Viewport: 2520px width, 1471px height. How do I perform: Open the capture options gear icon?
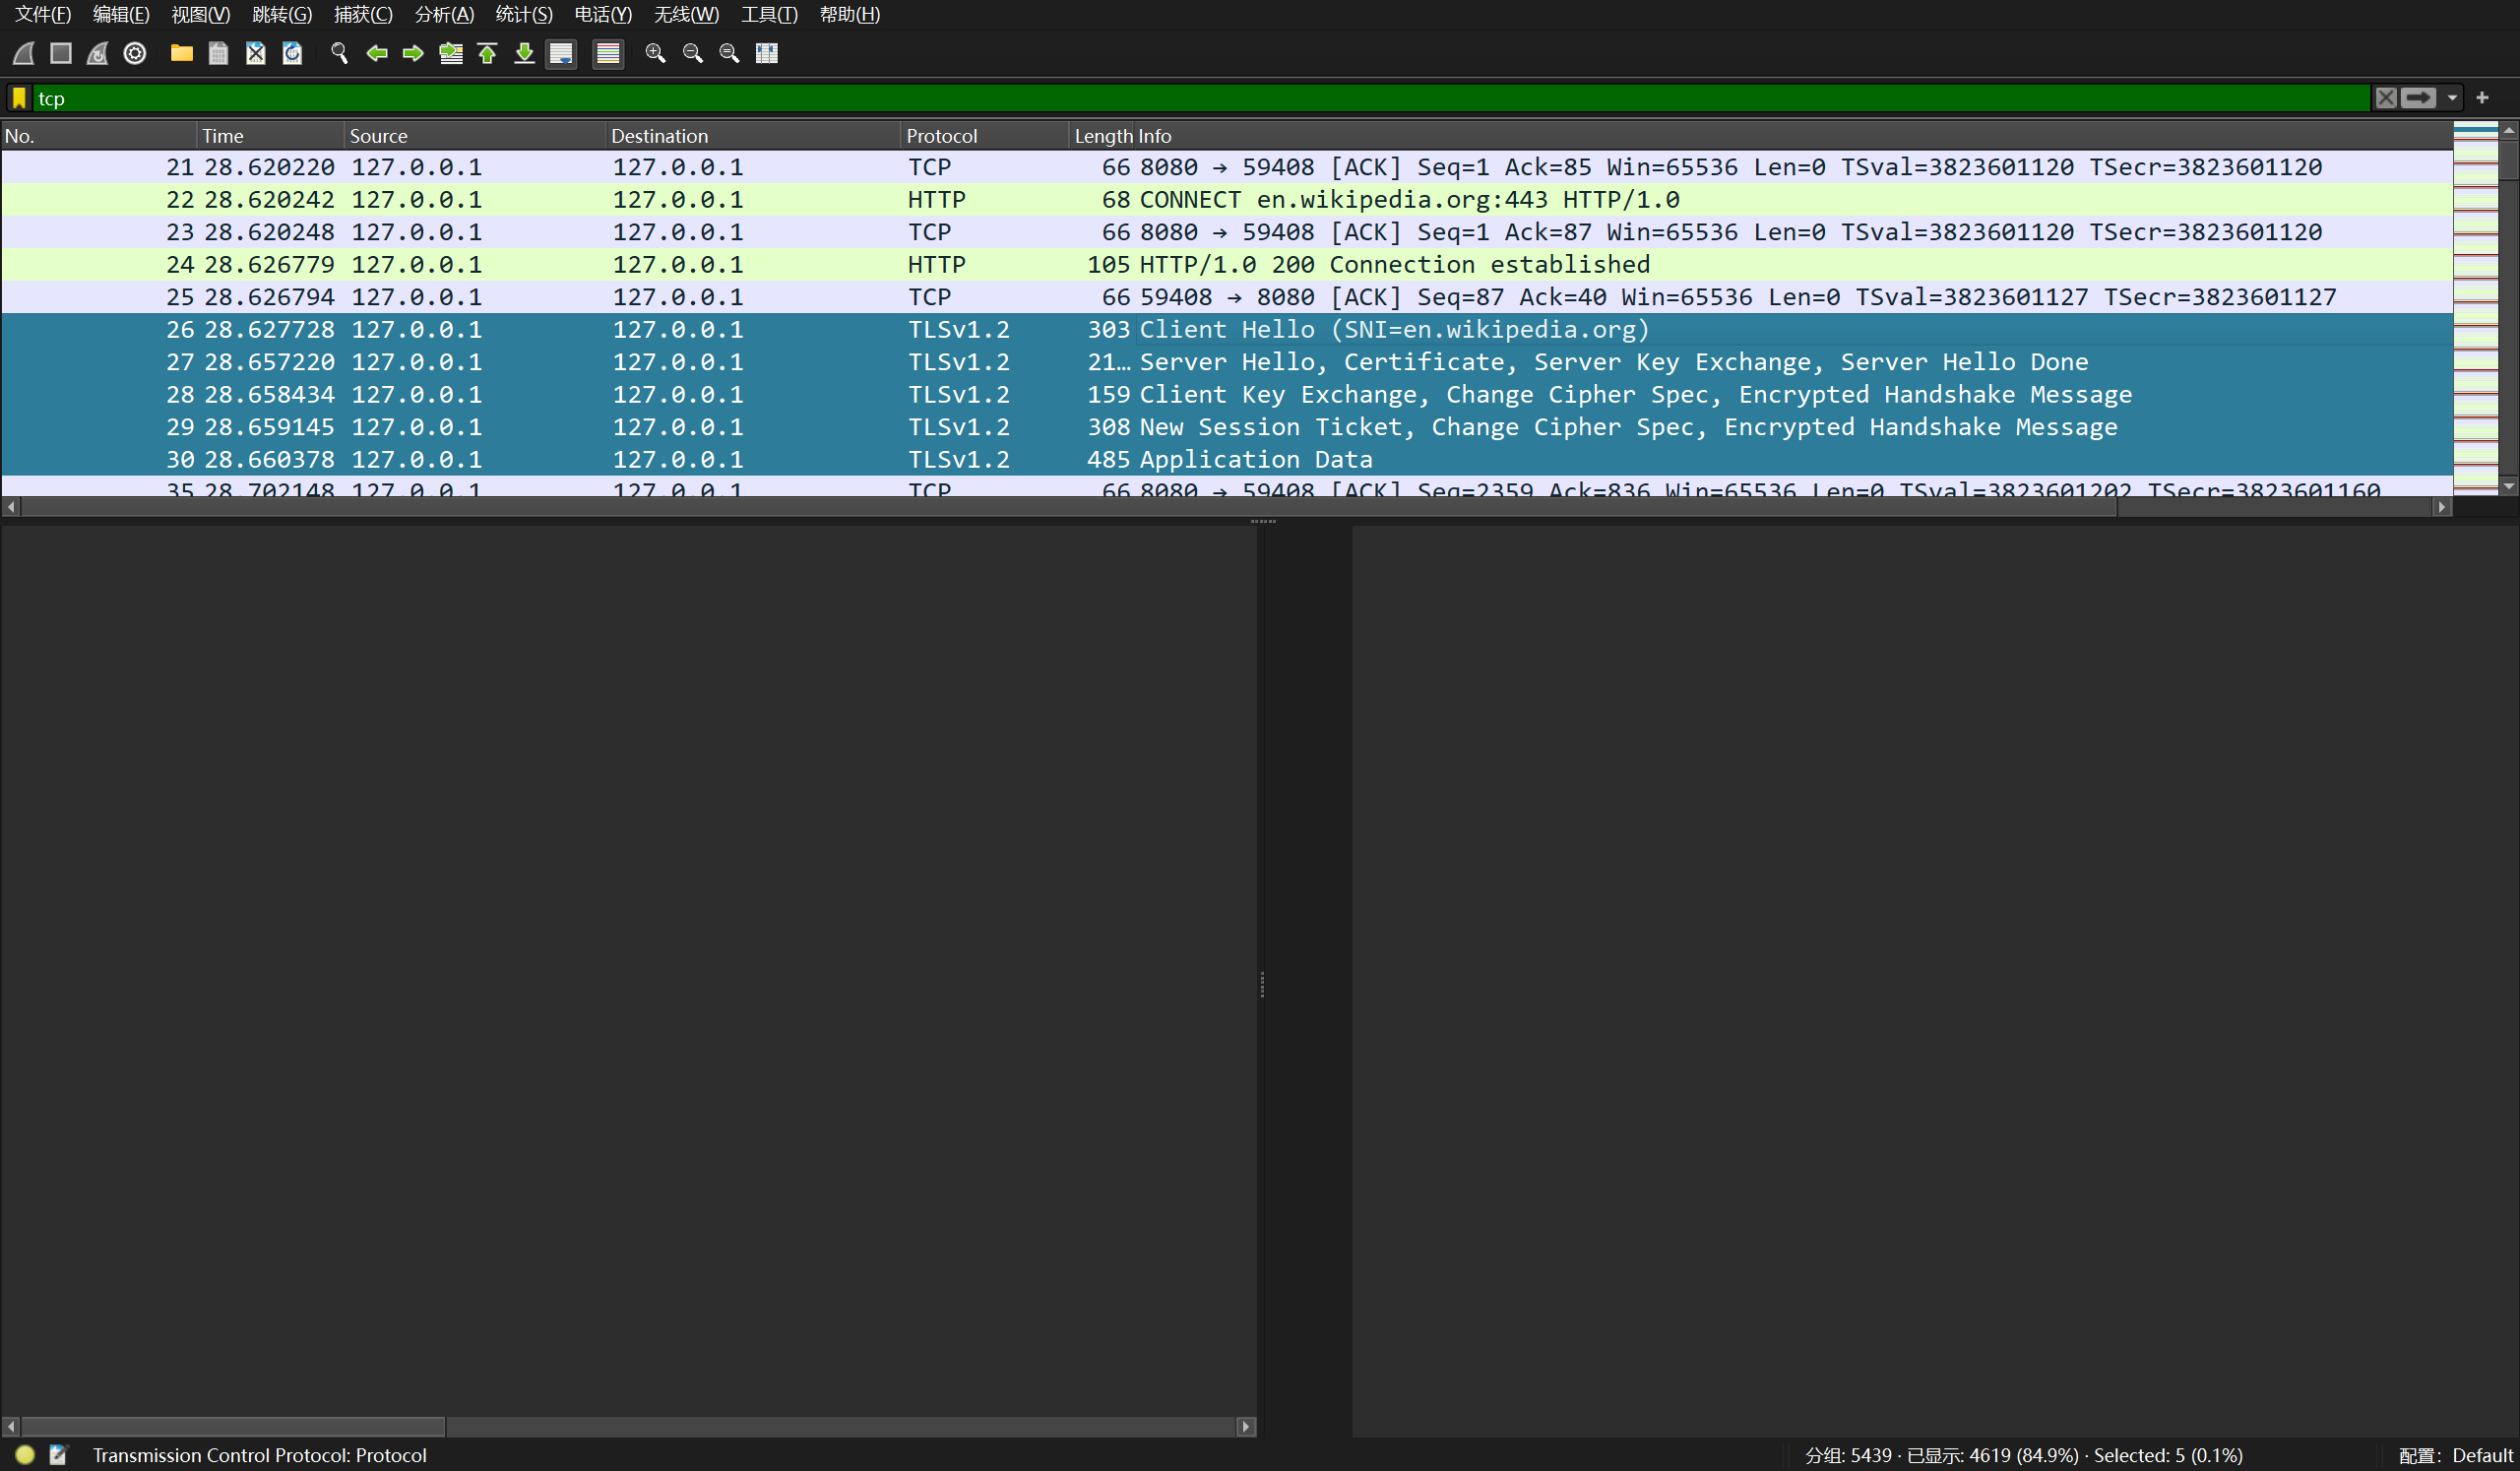coord(135,53)
